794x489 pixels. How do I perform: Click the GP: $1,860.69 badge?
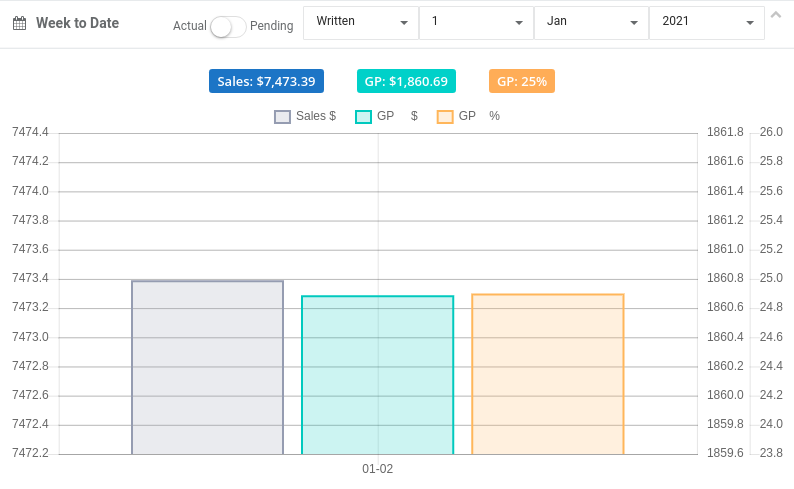click(x=406, y=81)
